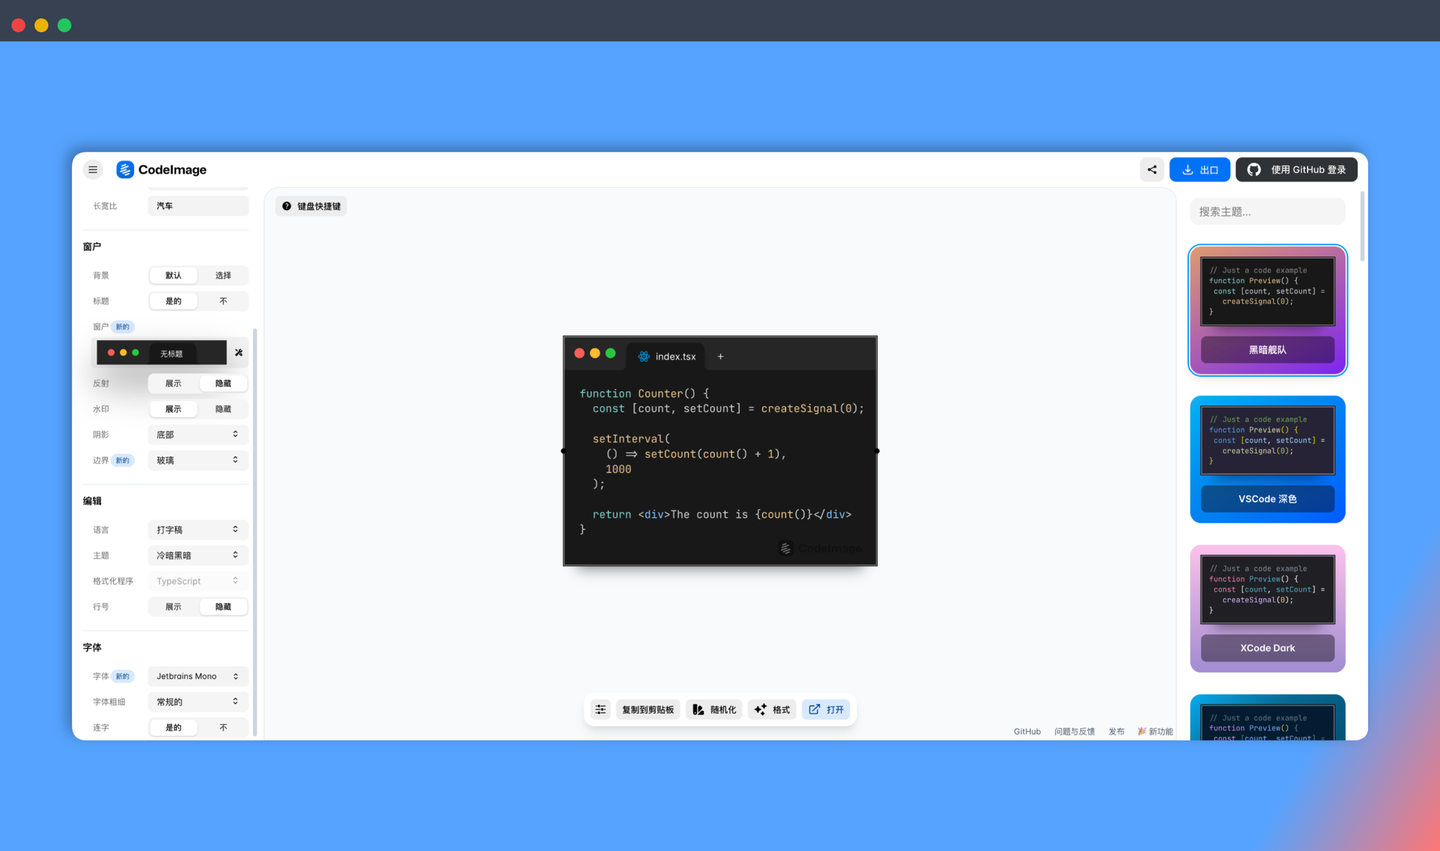1440x851 pixels.
Task: Click the green dot in code preview window
Action: (611, 353)
